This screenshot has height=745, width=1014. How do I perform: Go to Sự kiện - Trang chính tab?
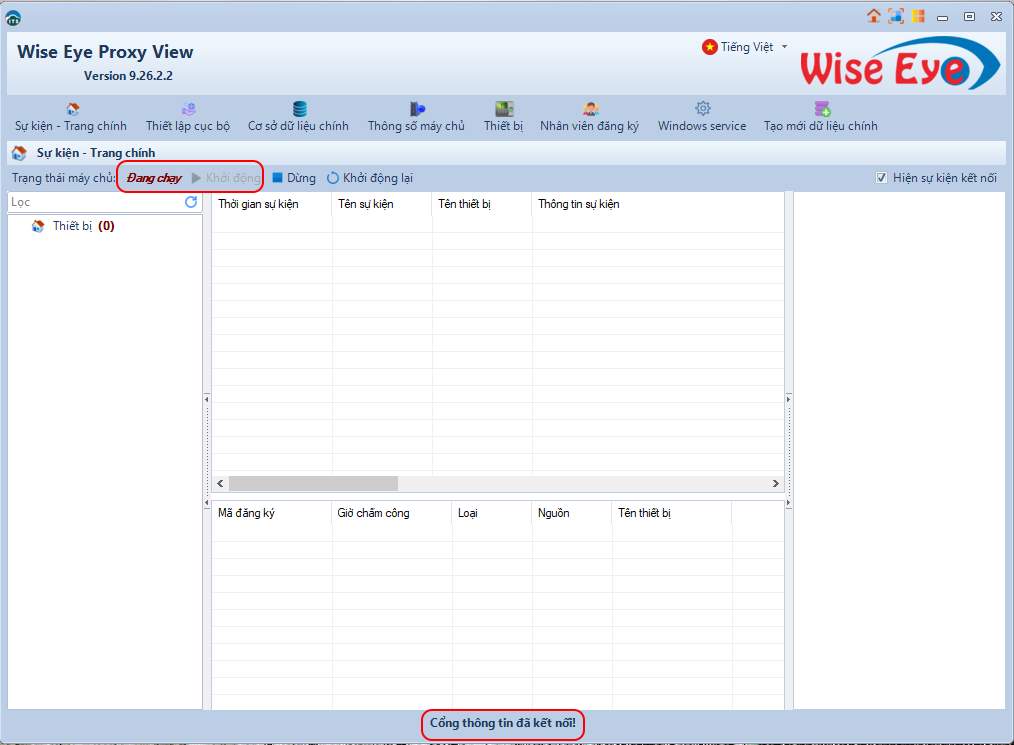pyautogui.click(x=70, y=117)
